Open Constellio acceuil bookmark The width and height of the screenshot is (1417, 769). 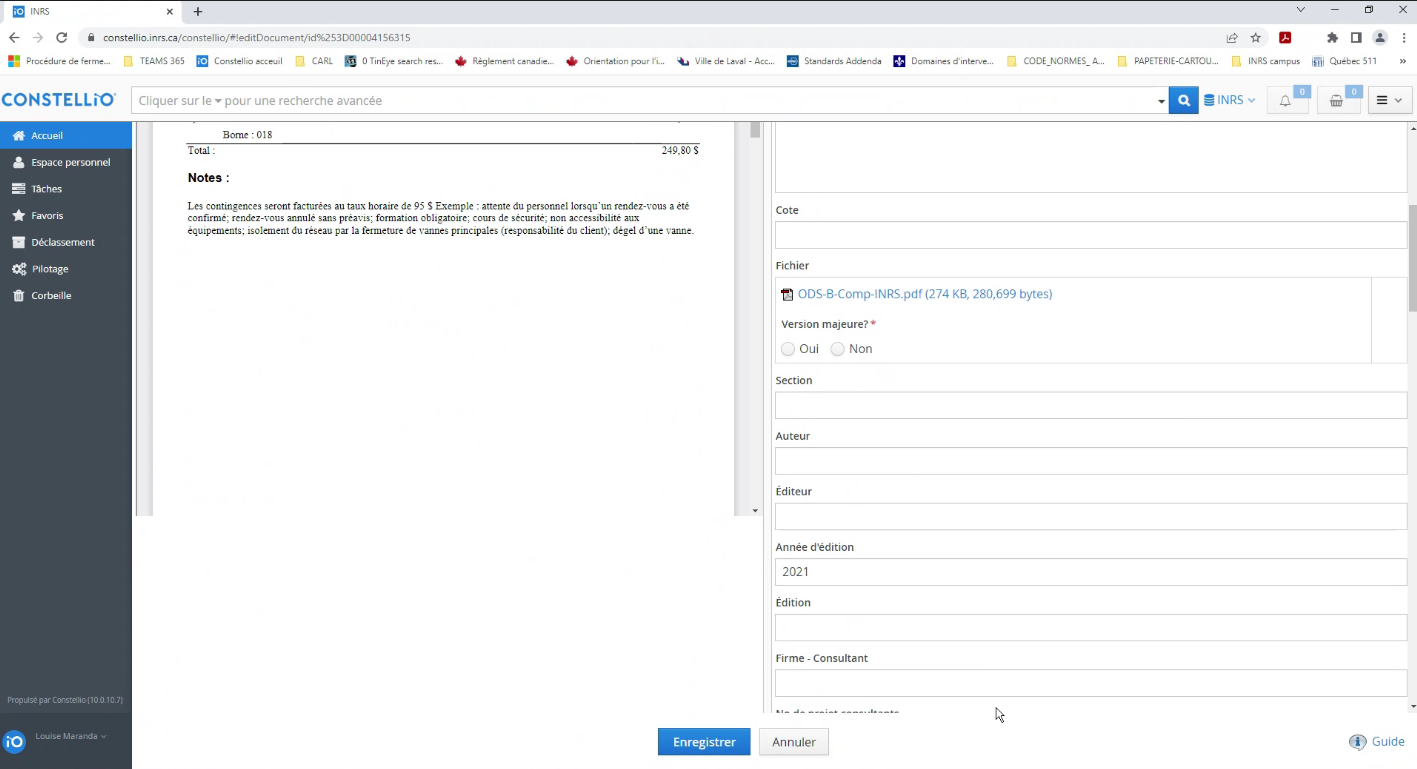coord(240,61)
